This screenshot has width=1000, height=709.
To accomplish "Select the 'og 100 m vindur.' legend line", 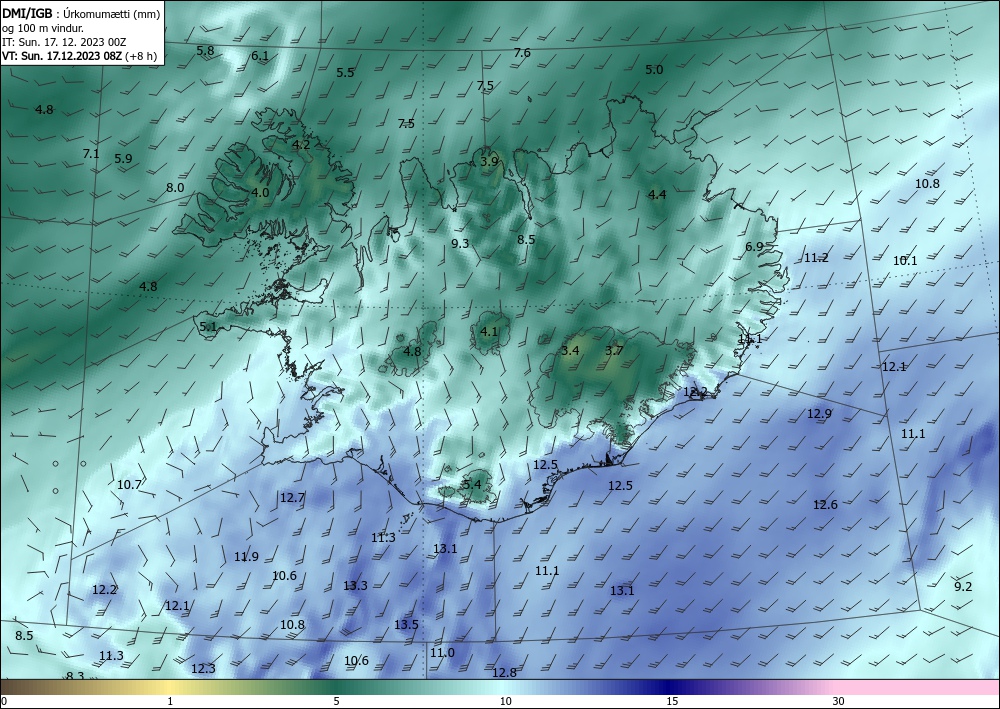I will click(43, 27).
